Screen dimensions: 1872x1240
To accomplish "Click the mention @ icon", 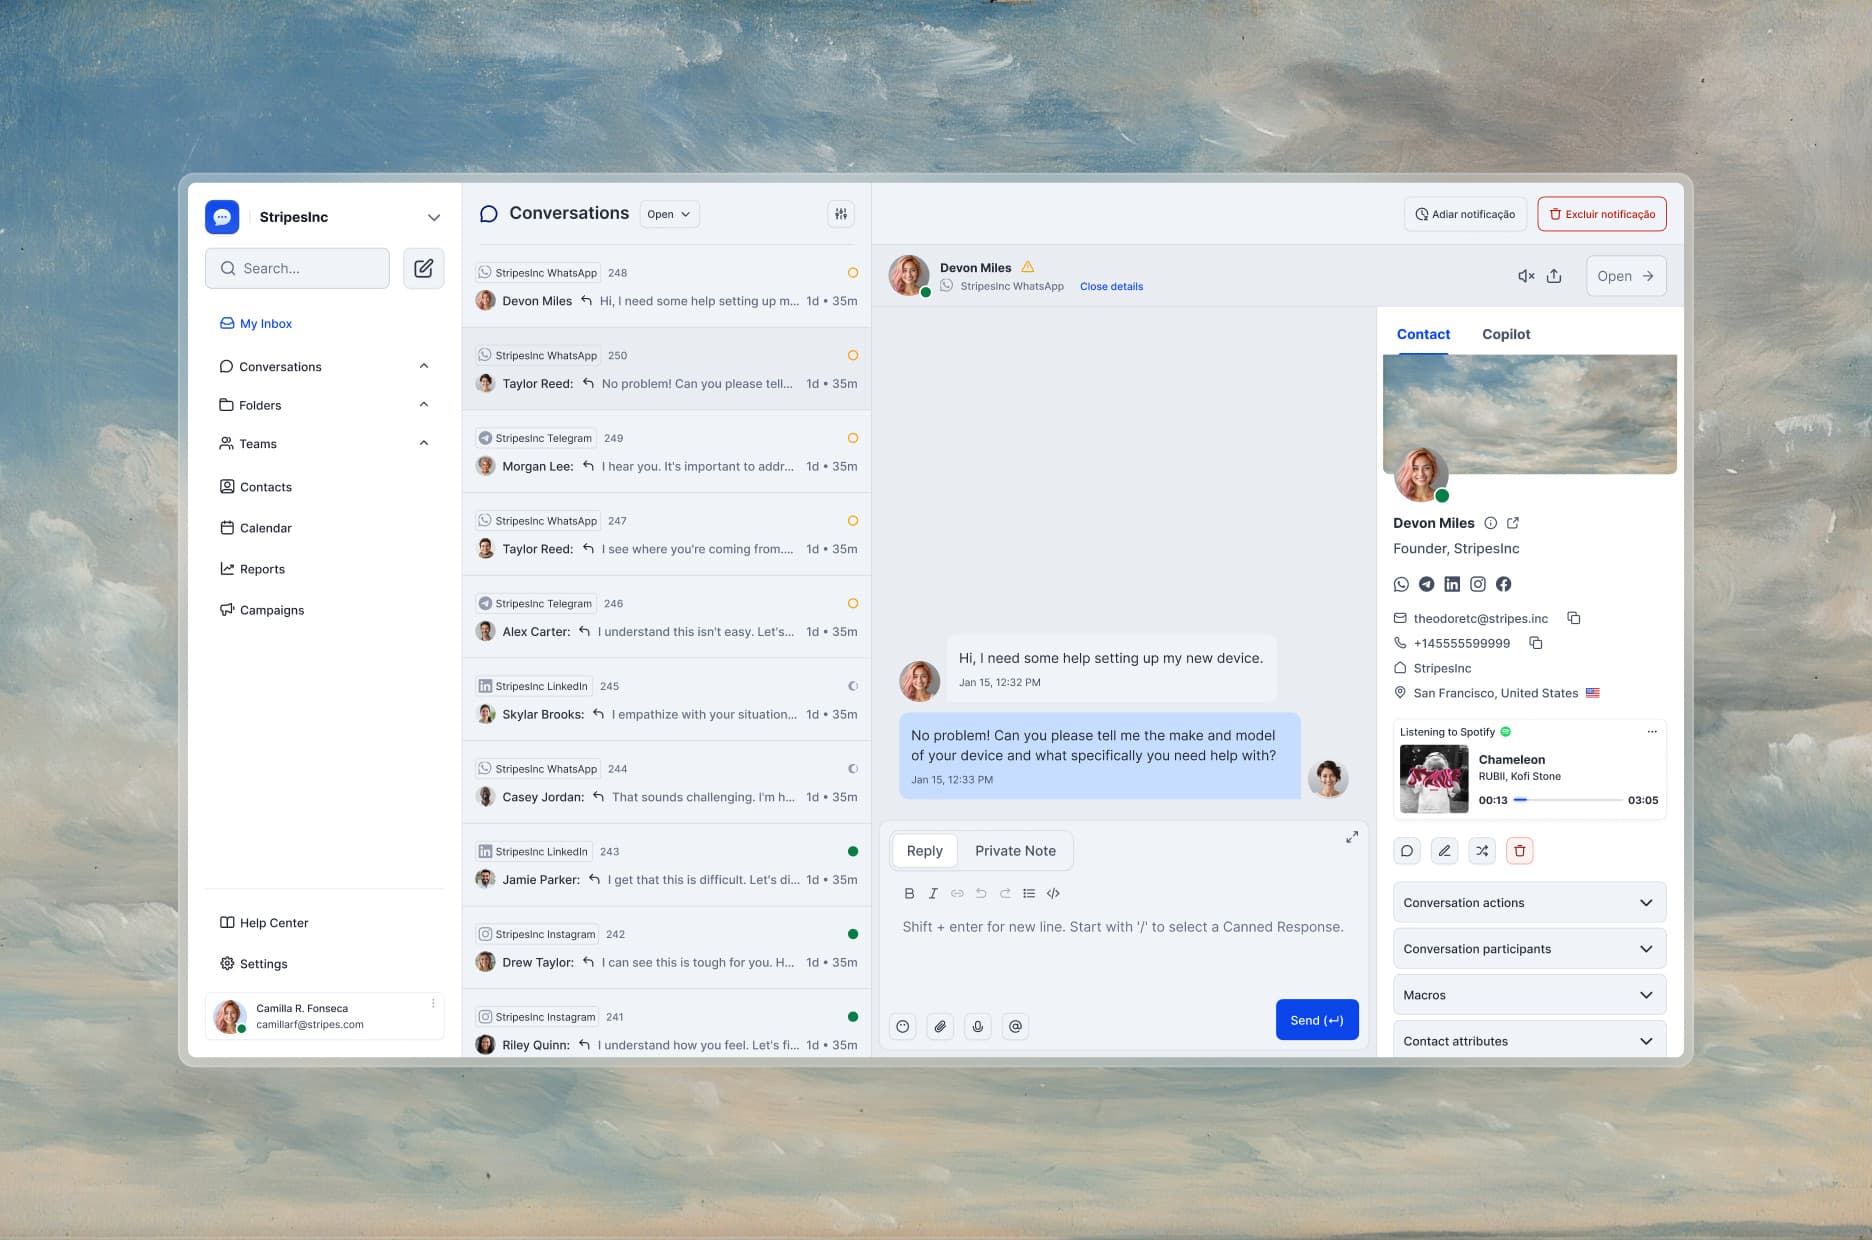I will [1015, 1026].
